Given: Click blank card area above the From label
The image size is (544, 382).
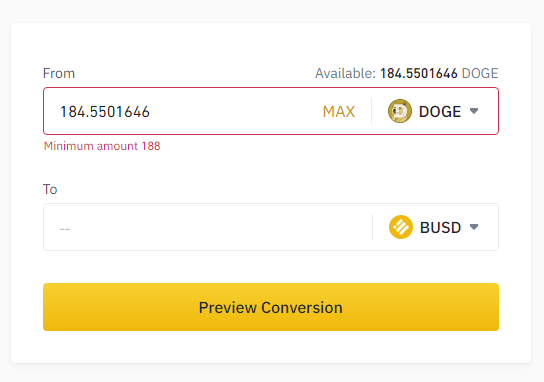Looking at the screenshot, I should click(271, 43).
